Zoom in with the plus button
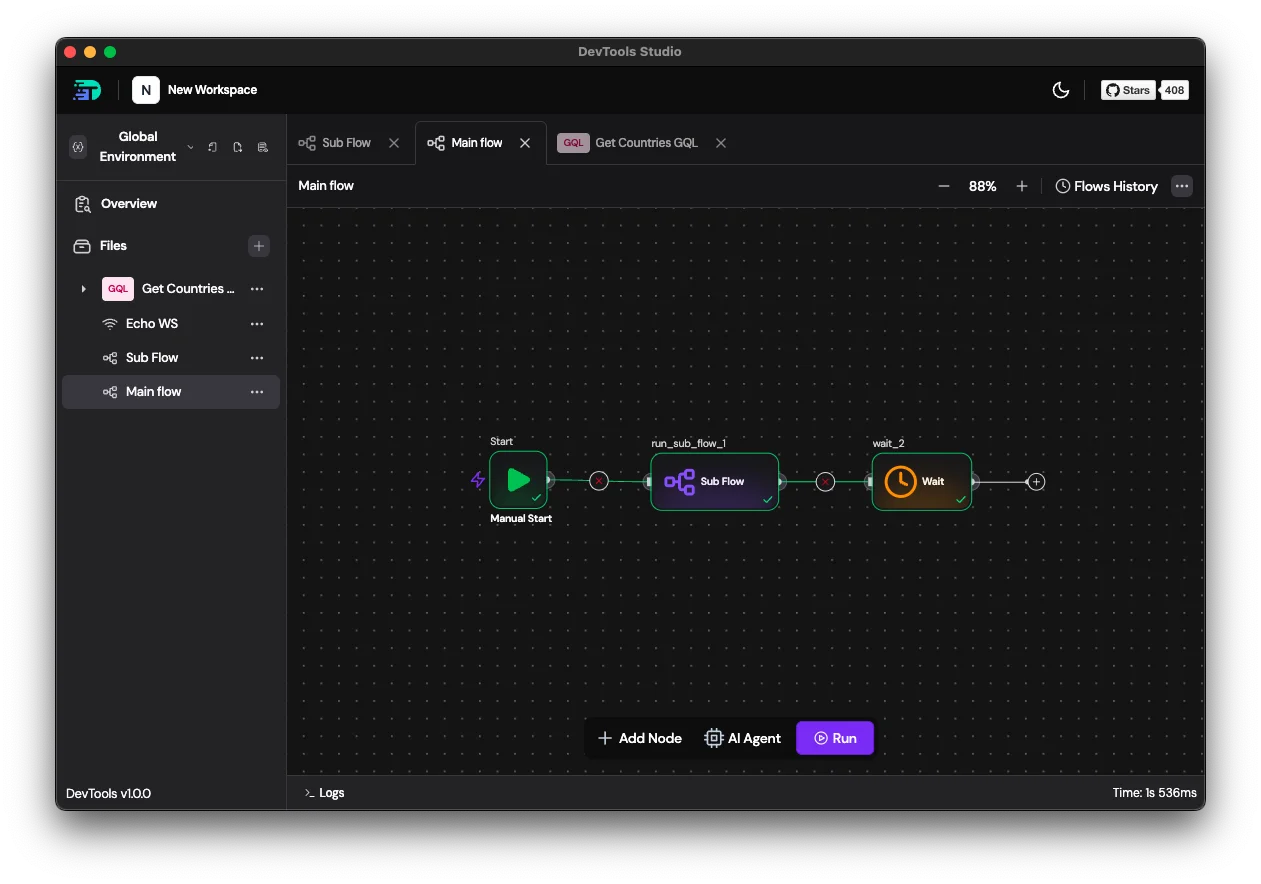This screenshot has width=1261, height=884. [x=1022, y=186]
